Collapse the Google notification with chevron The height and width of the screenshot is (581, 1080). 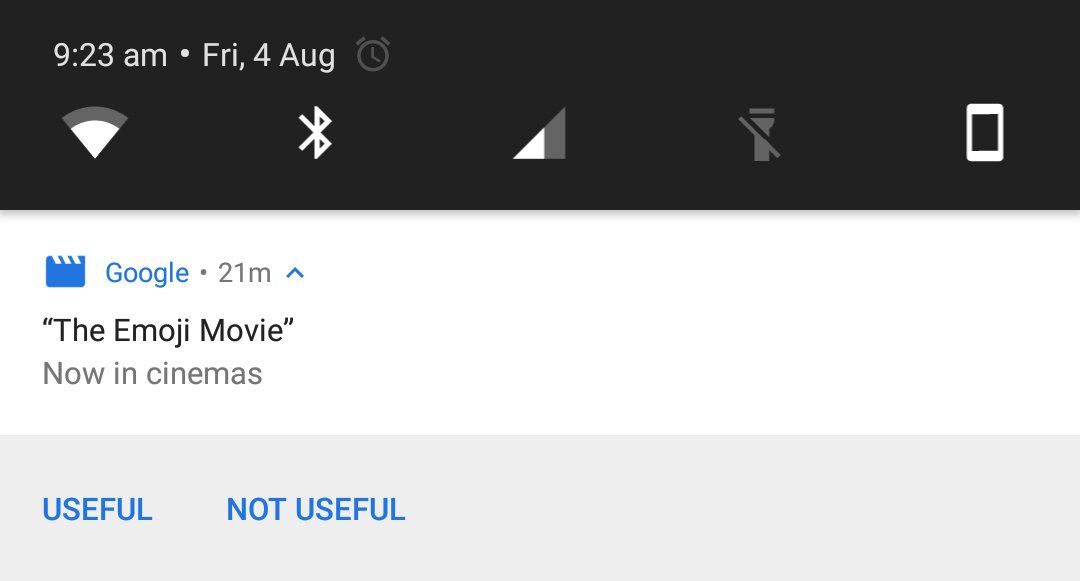tap(295, 272)
